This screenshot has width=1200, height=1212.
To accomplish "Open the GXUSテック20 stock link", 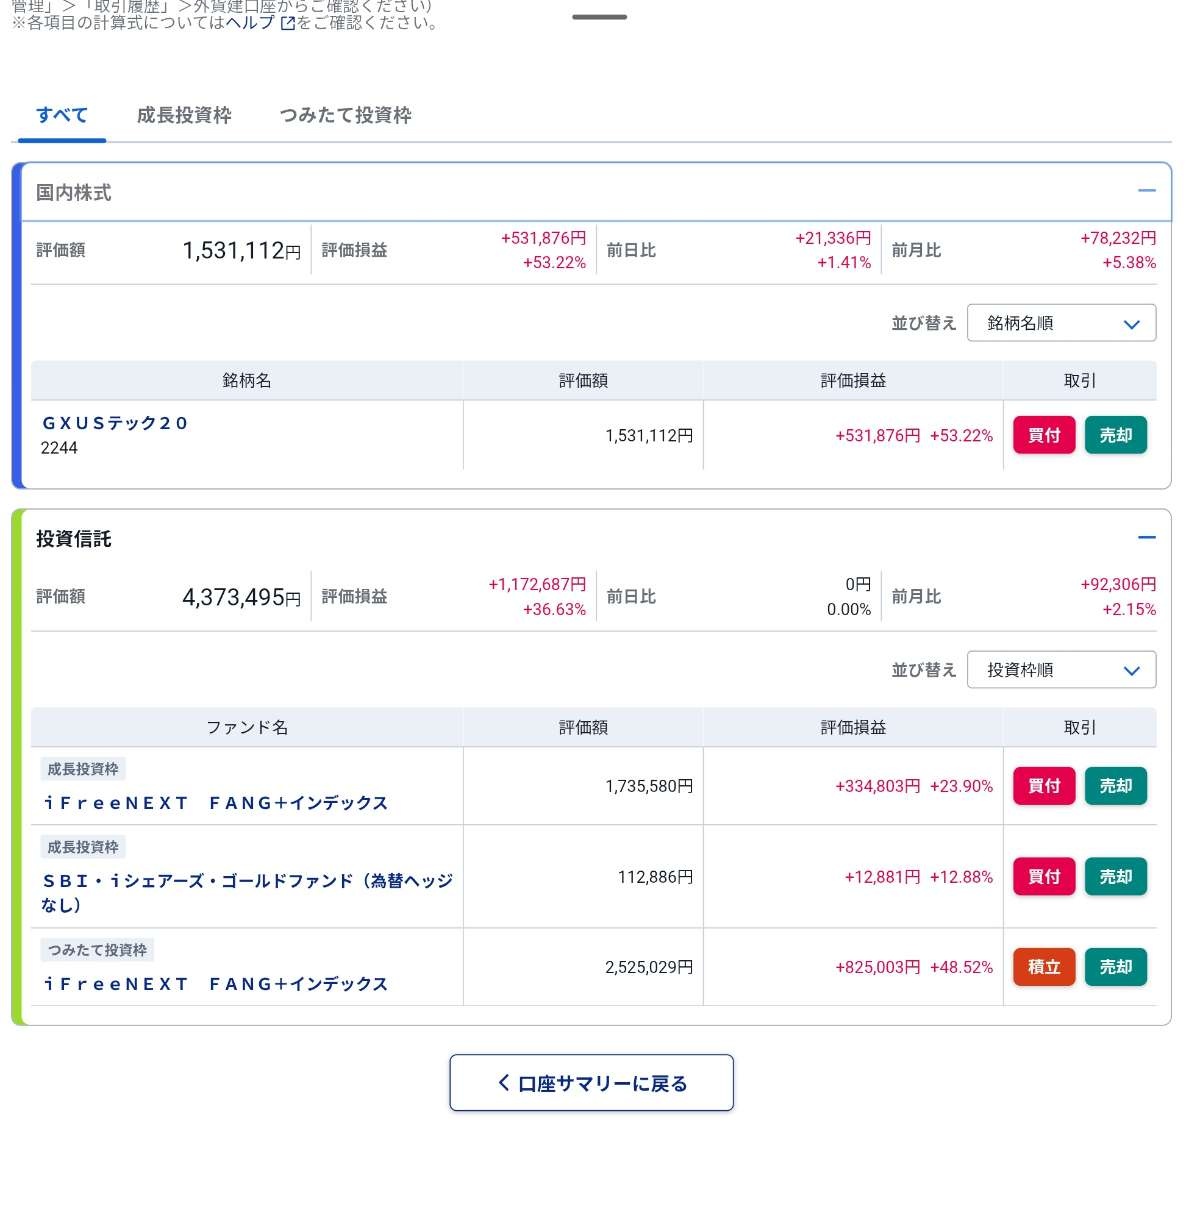I will pos(115,423).
